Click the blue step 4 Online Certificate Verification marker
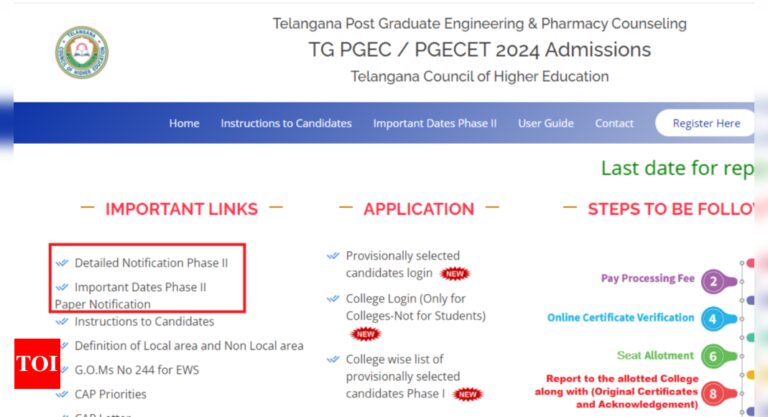 (x=718, y=319)
